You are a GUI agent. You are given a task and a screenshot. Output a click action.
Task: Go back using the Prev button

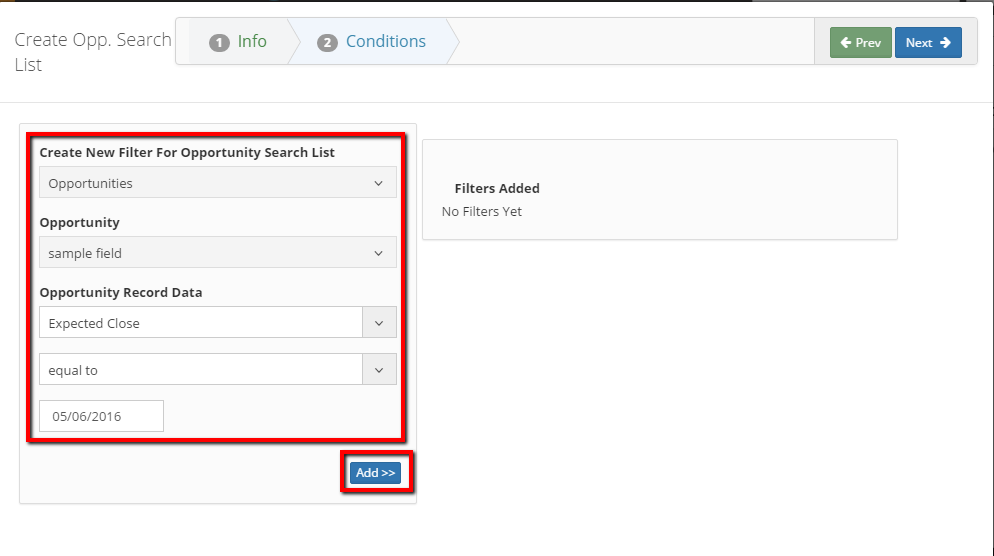point(861,42)
